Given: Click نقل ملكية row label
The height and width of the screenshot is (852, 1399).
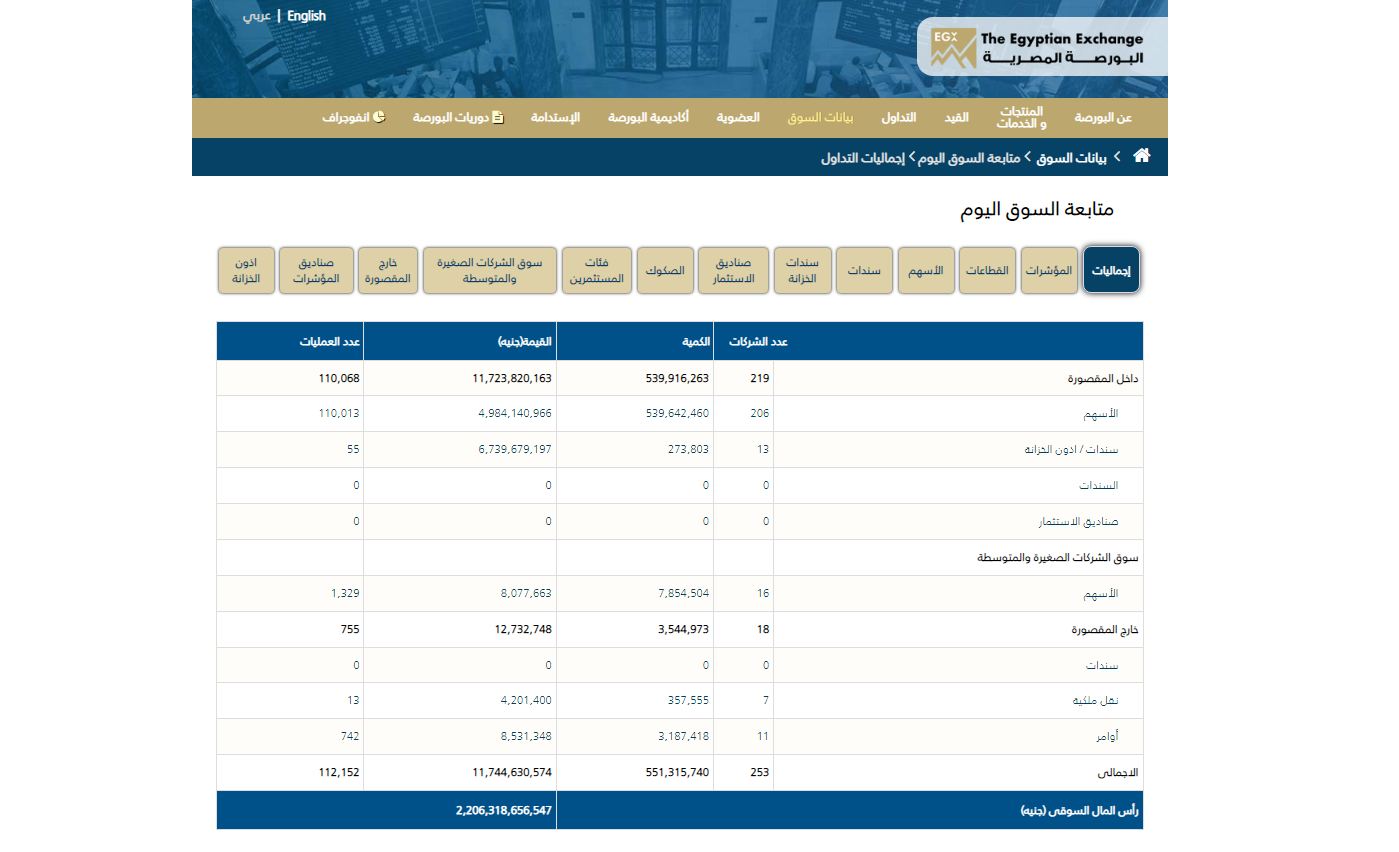Looking at the screenshot, I should pos(1095,701).
